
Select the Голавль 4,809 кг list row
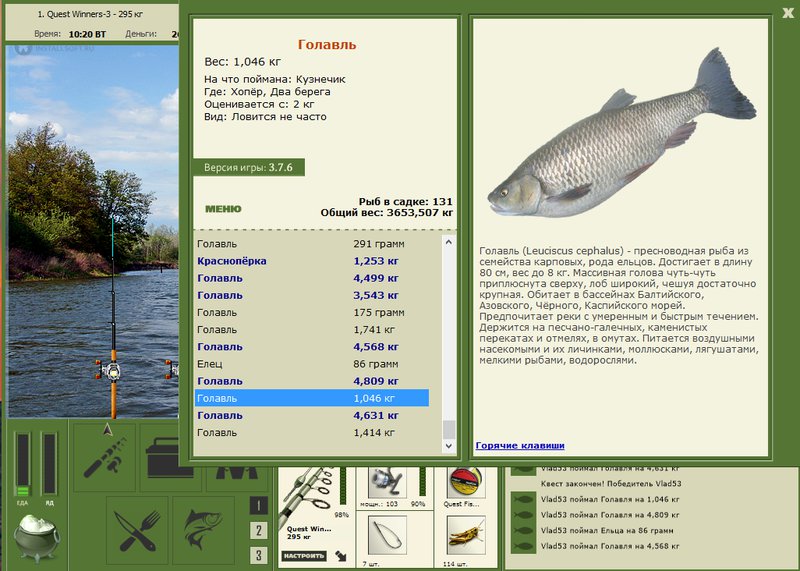312,381
